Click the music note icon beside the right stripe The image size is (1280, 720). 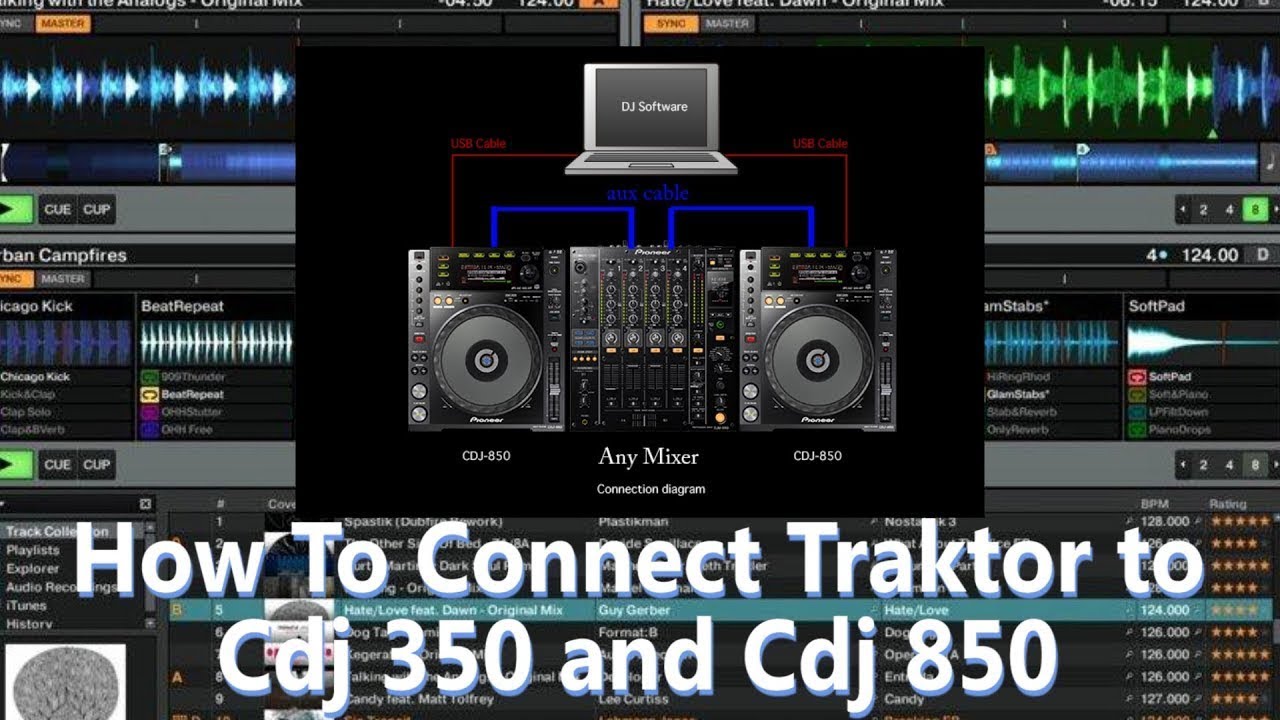click(1270, 160)
